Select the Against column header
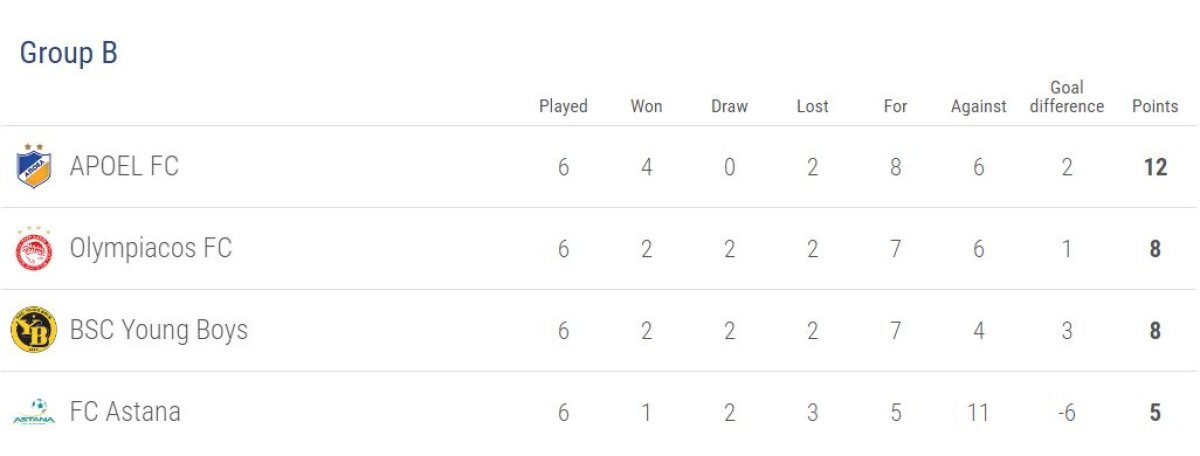Viewport: 1200px width, 456px height. 978,106
